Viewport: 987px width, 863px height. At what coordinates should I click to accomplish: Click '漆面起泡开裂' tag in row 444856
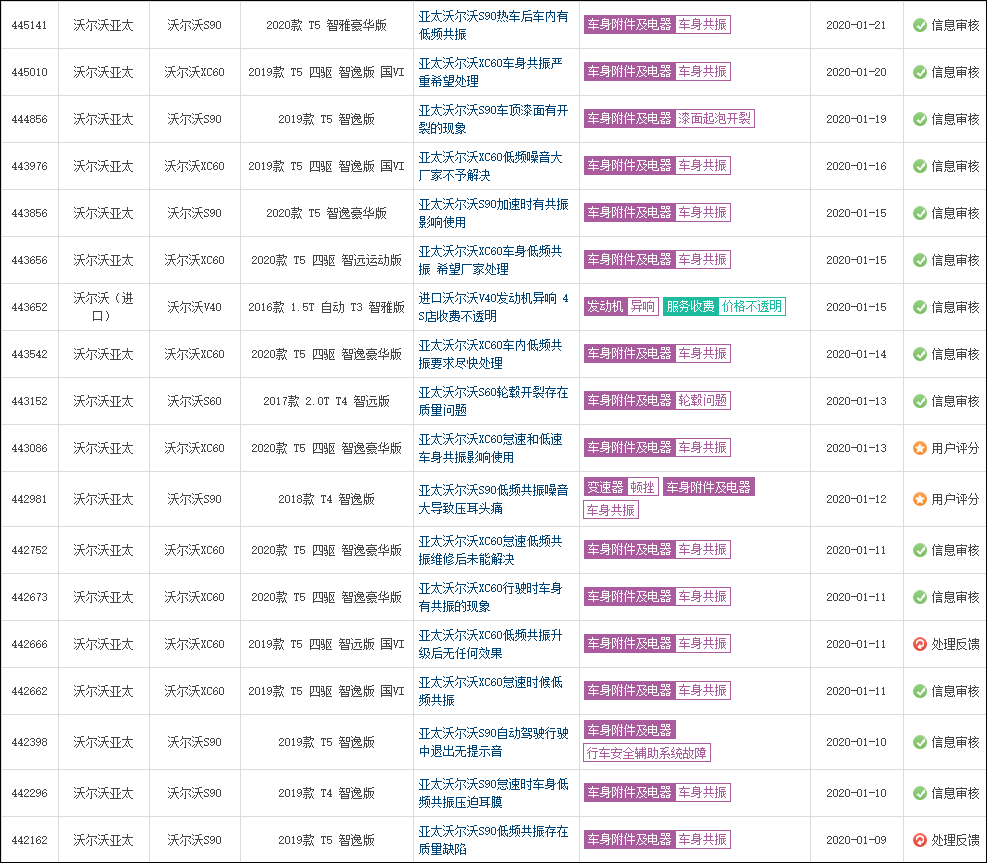714,118
